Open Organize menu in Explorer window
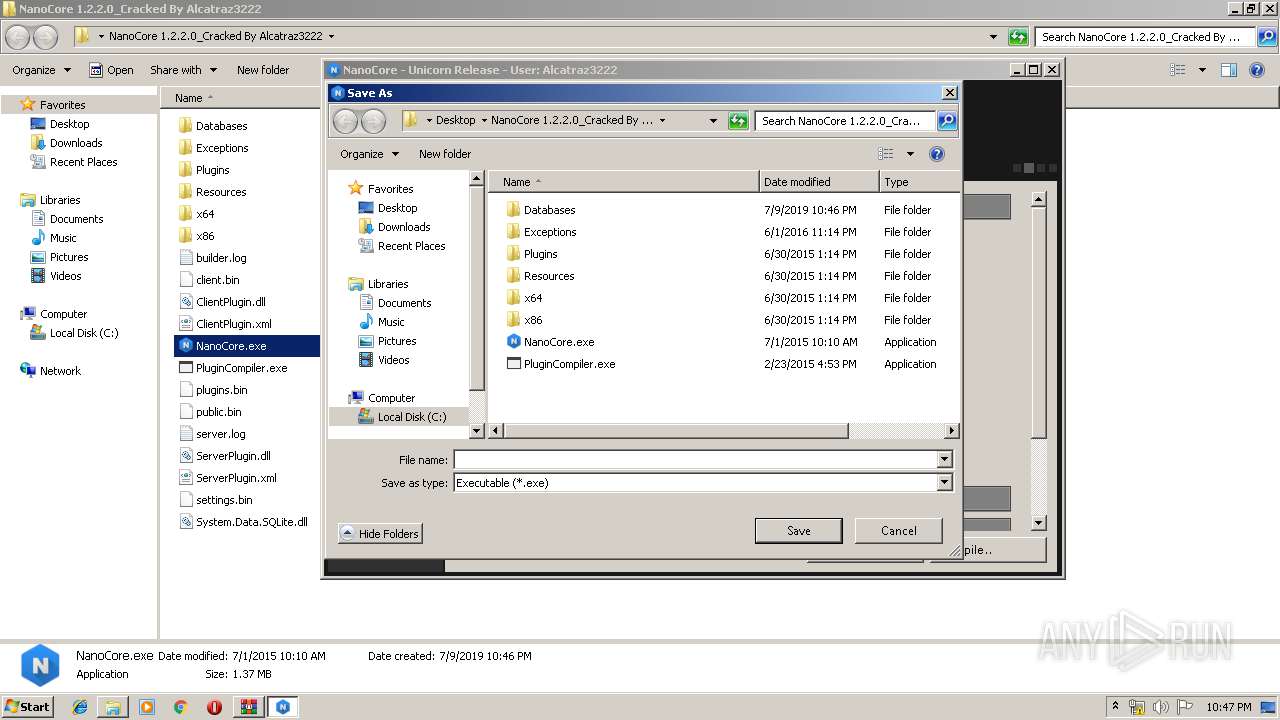The image size is (1280, 720). 41,70
